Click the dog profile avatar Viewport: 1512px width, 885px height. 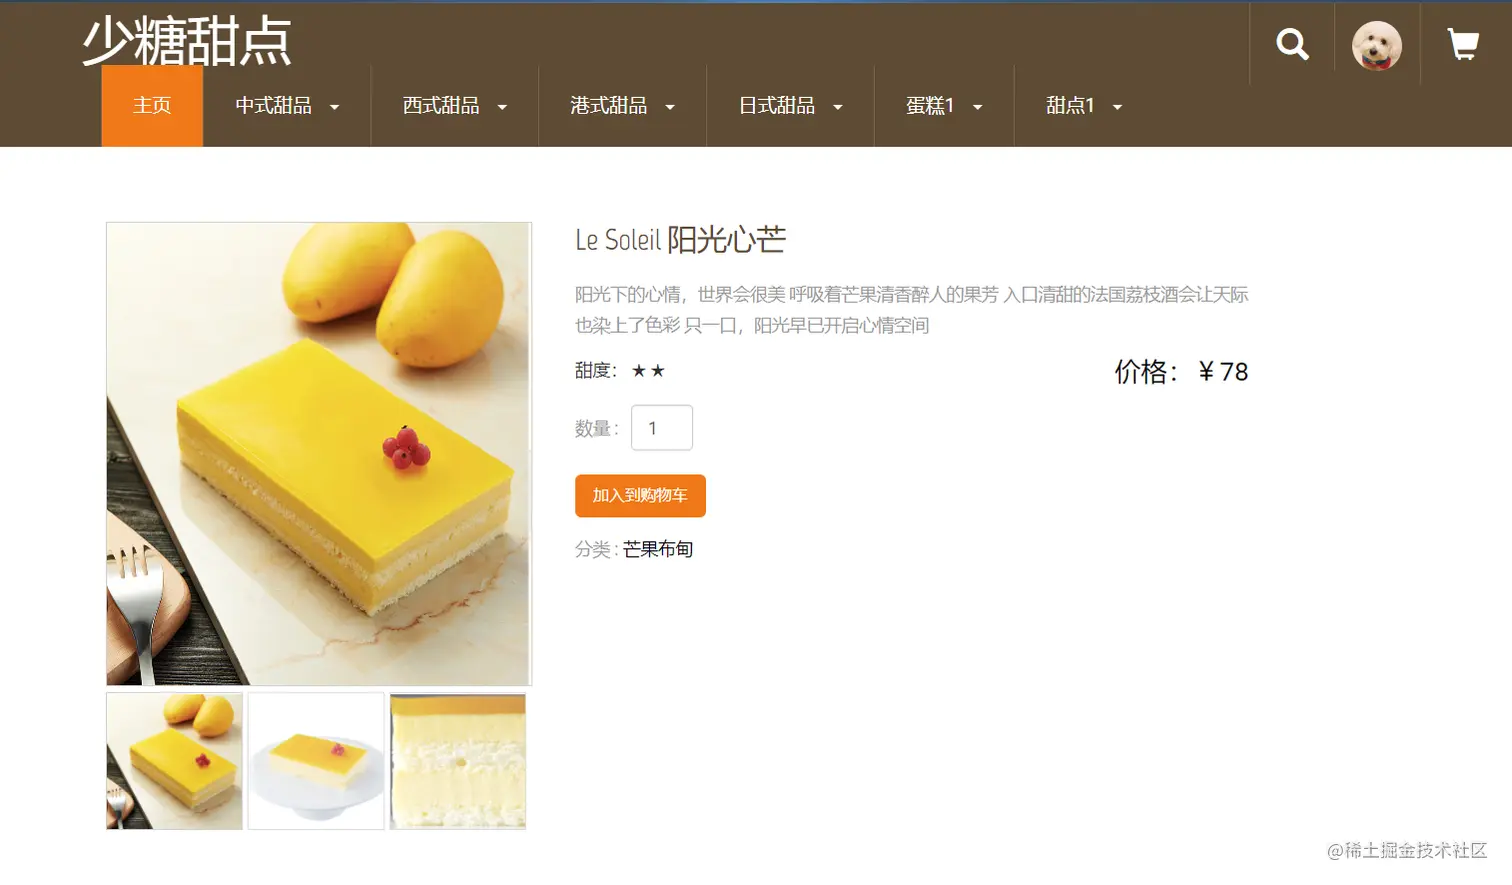coord(1377,46)
